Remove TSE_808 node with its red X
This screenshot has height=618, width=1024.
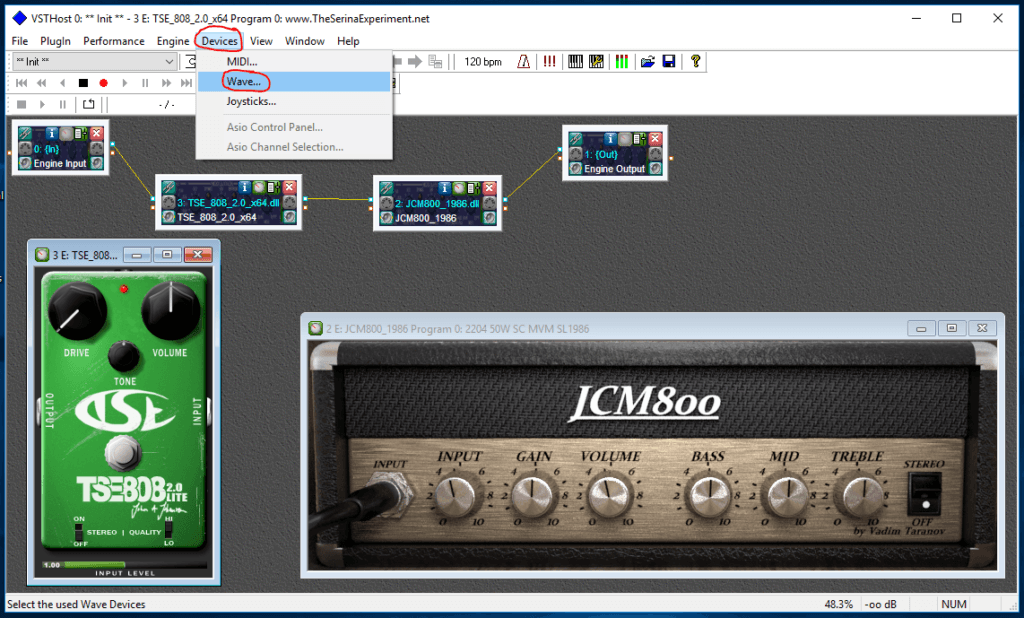[289, 187]
